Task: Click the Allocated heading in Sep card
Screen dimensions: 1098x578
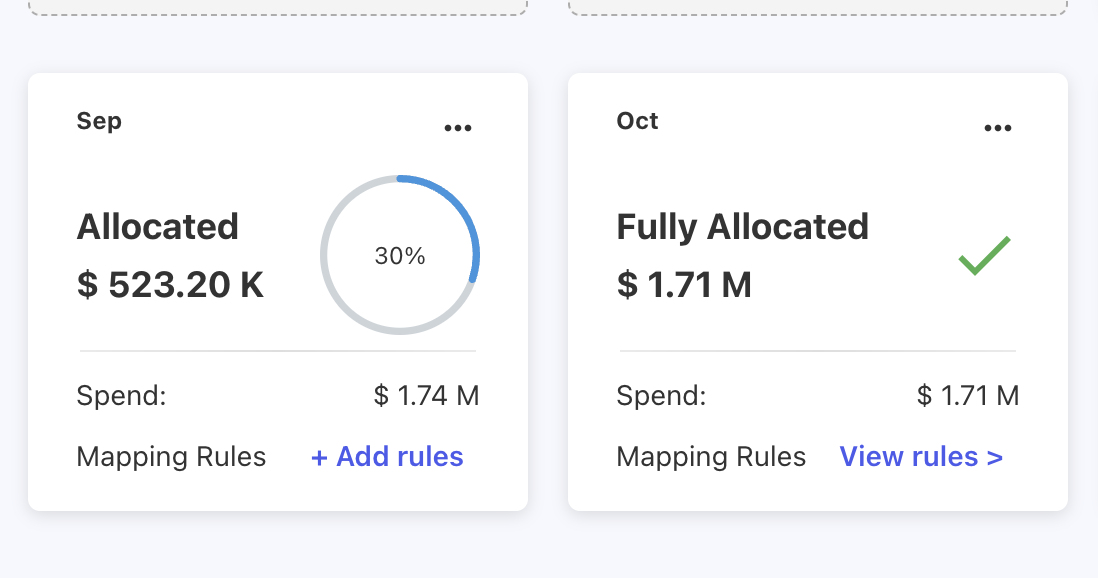Action: 158,227
